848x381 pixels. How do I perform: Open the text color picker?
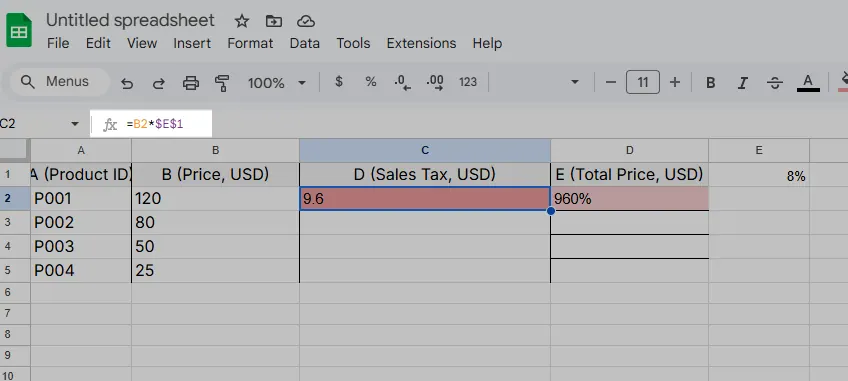click(808, 82)
